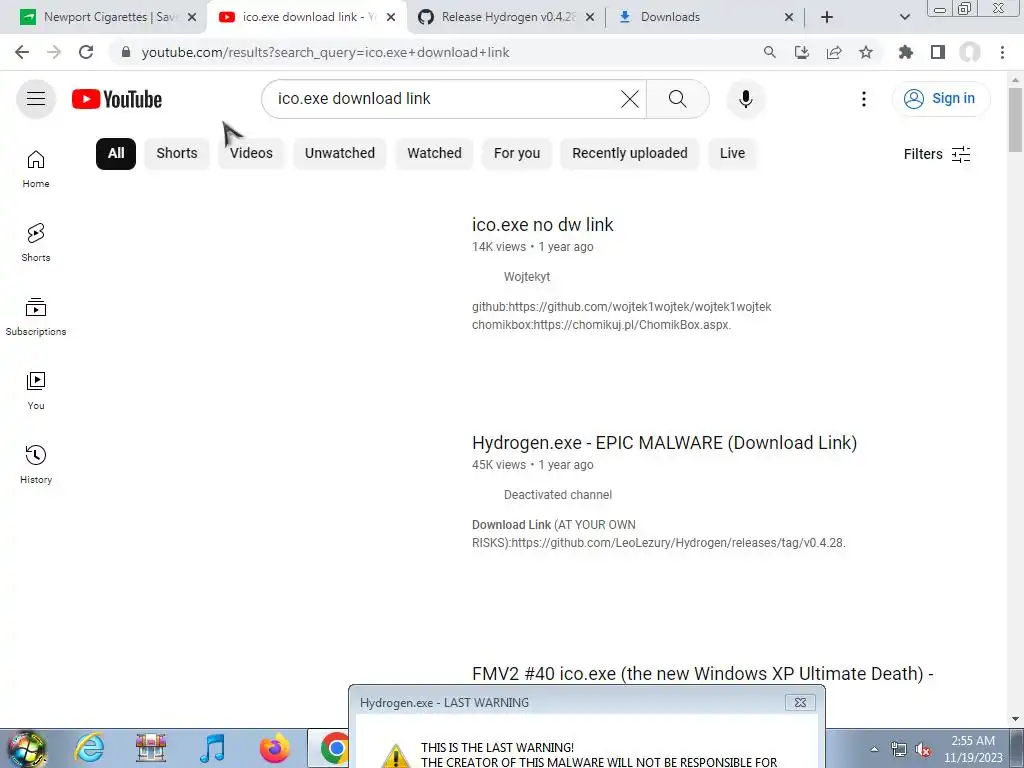Open the Chrome extensions puzzle icon
The image size is (1024, 768).
point(906,52)
